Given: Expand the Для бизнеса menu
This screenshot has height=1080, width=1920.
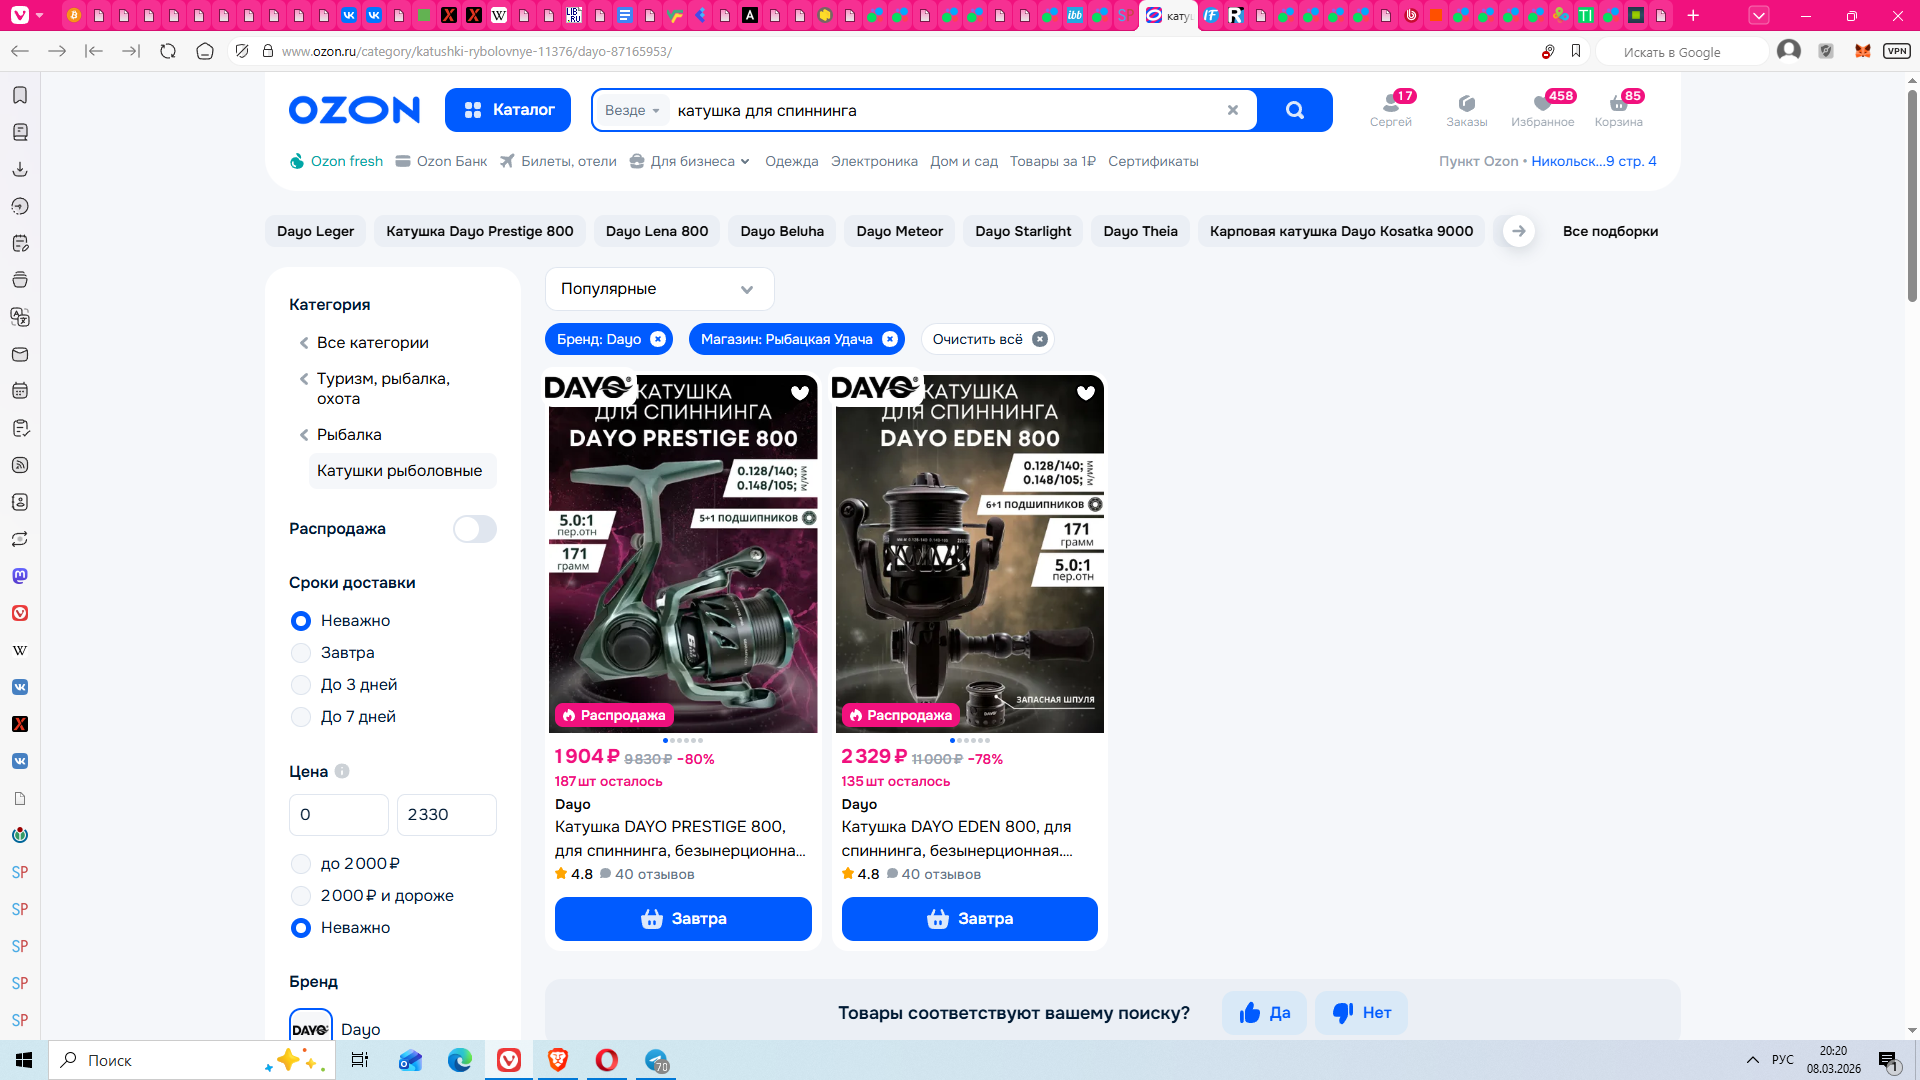Looking at the screenshot, I should 692,161.
